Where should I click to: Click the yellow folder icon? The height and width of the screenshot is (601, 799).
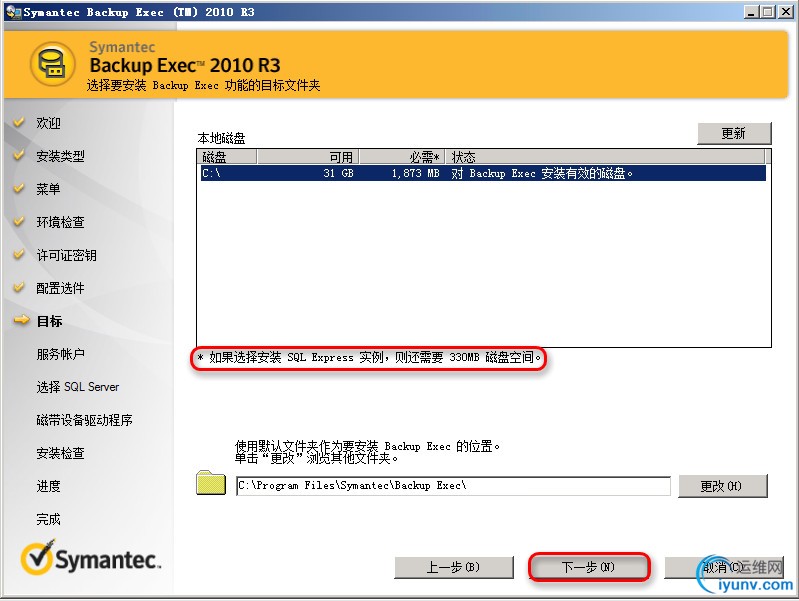(x=211, y=482)
